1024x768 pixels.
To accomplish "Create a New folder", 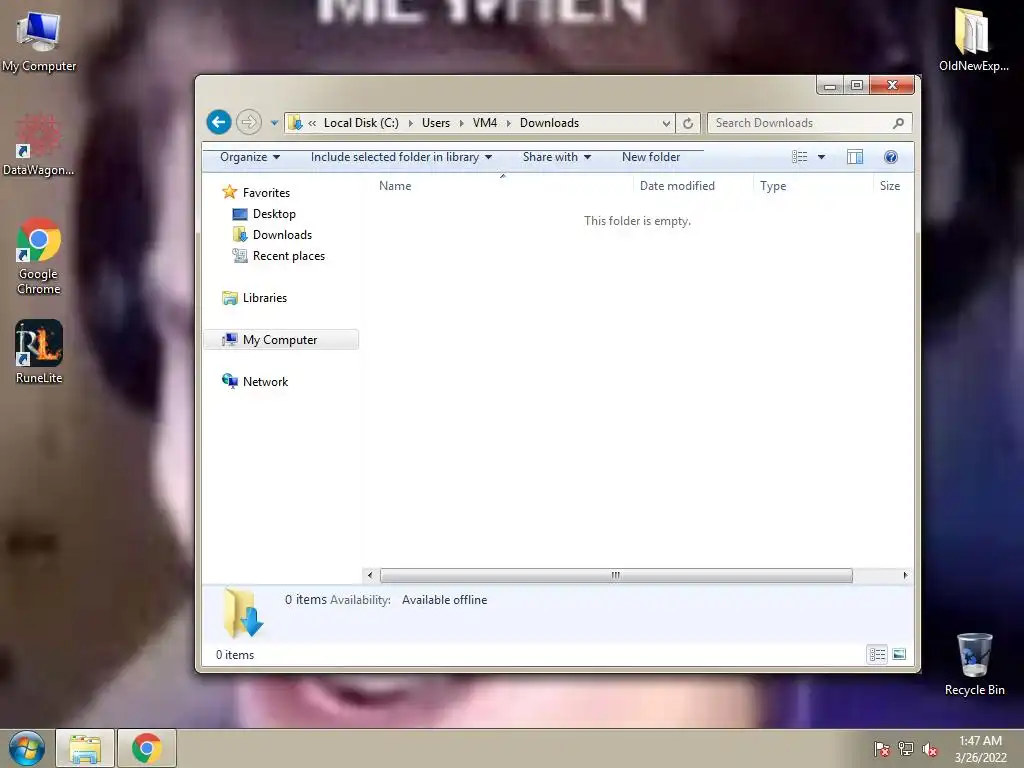I will pyautogui.click(x=650, y=157).
